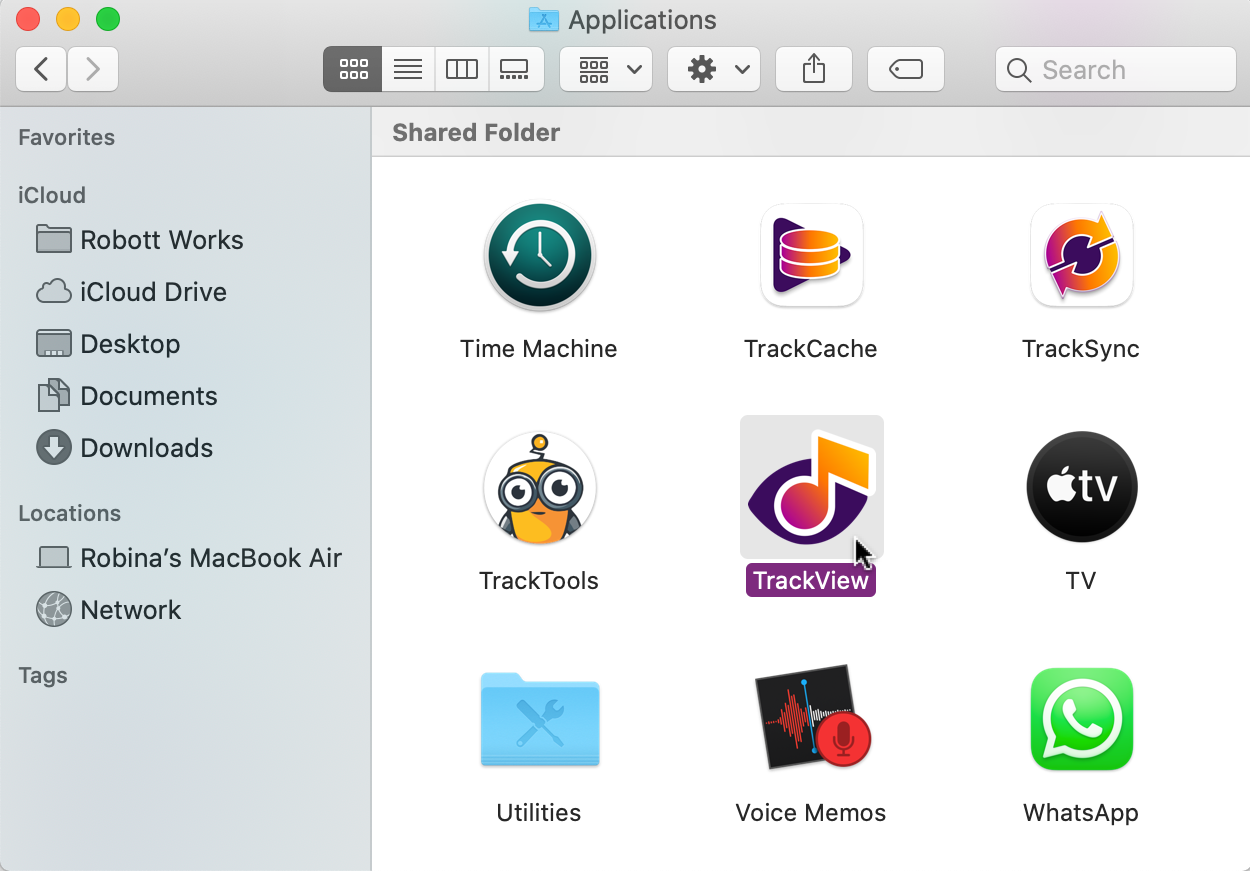1250x871 pixels.
Task: Open the Utilities folder icon
Action: pos(539,720)
